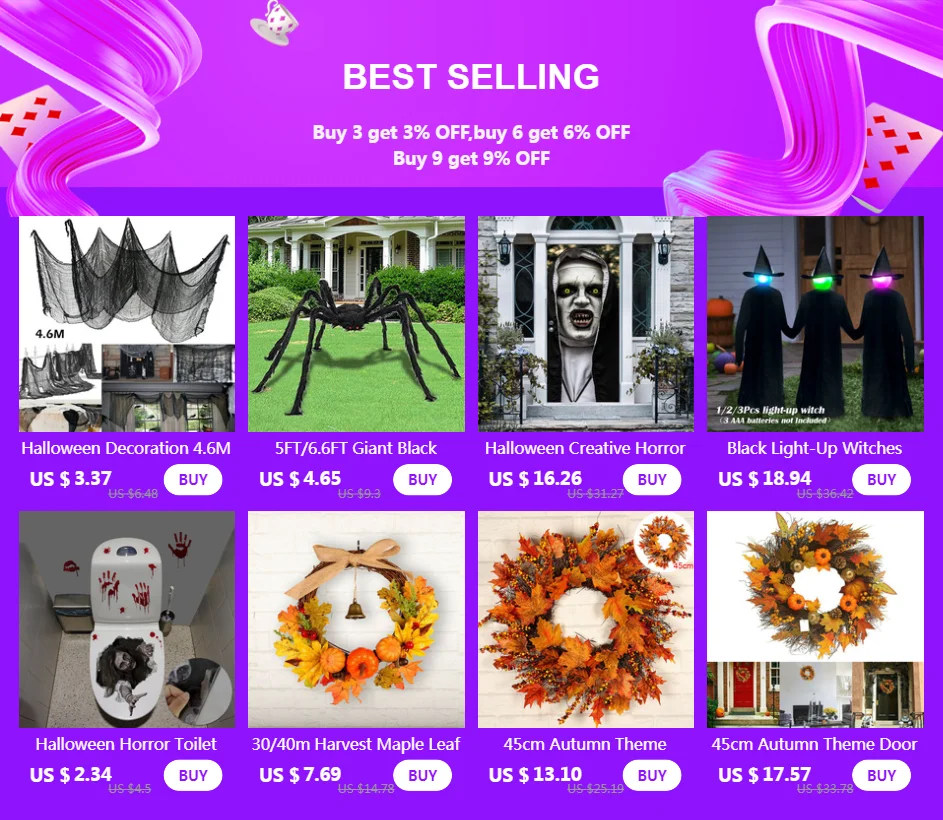The height and width of the screenshot is (820, 943).
Task: Open the bloody toilet sticker image
Action: [x=127, y=620]
